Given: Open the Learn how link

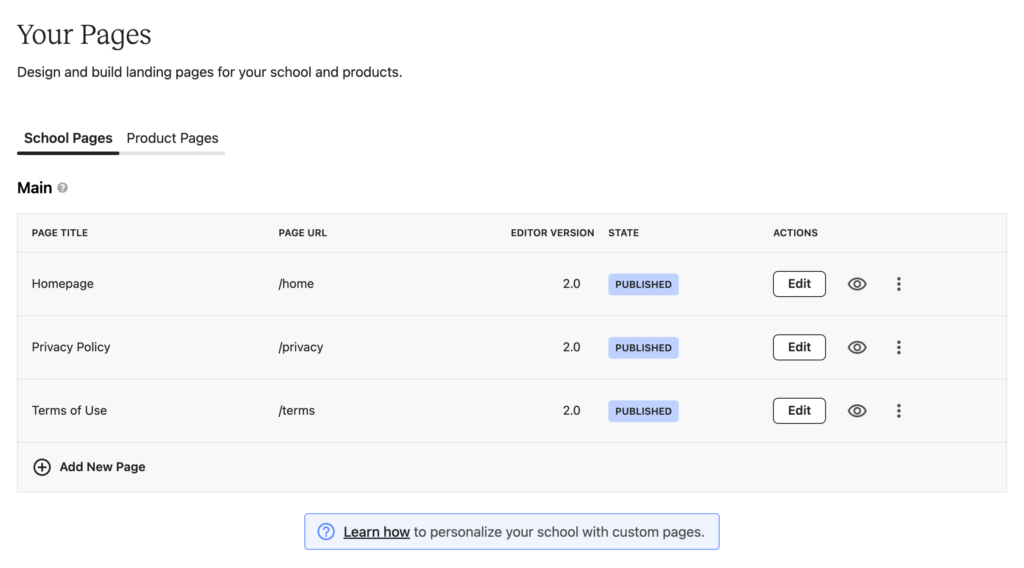Looking at the screenshot, I should 376,532.
